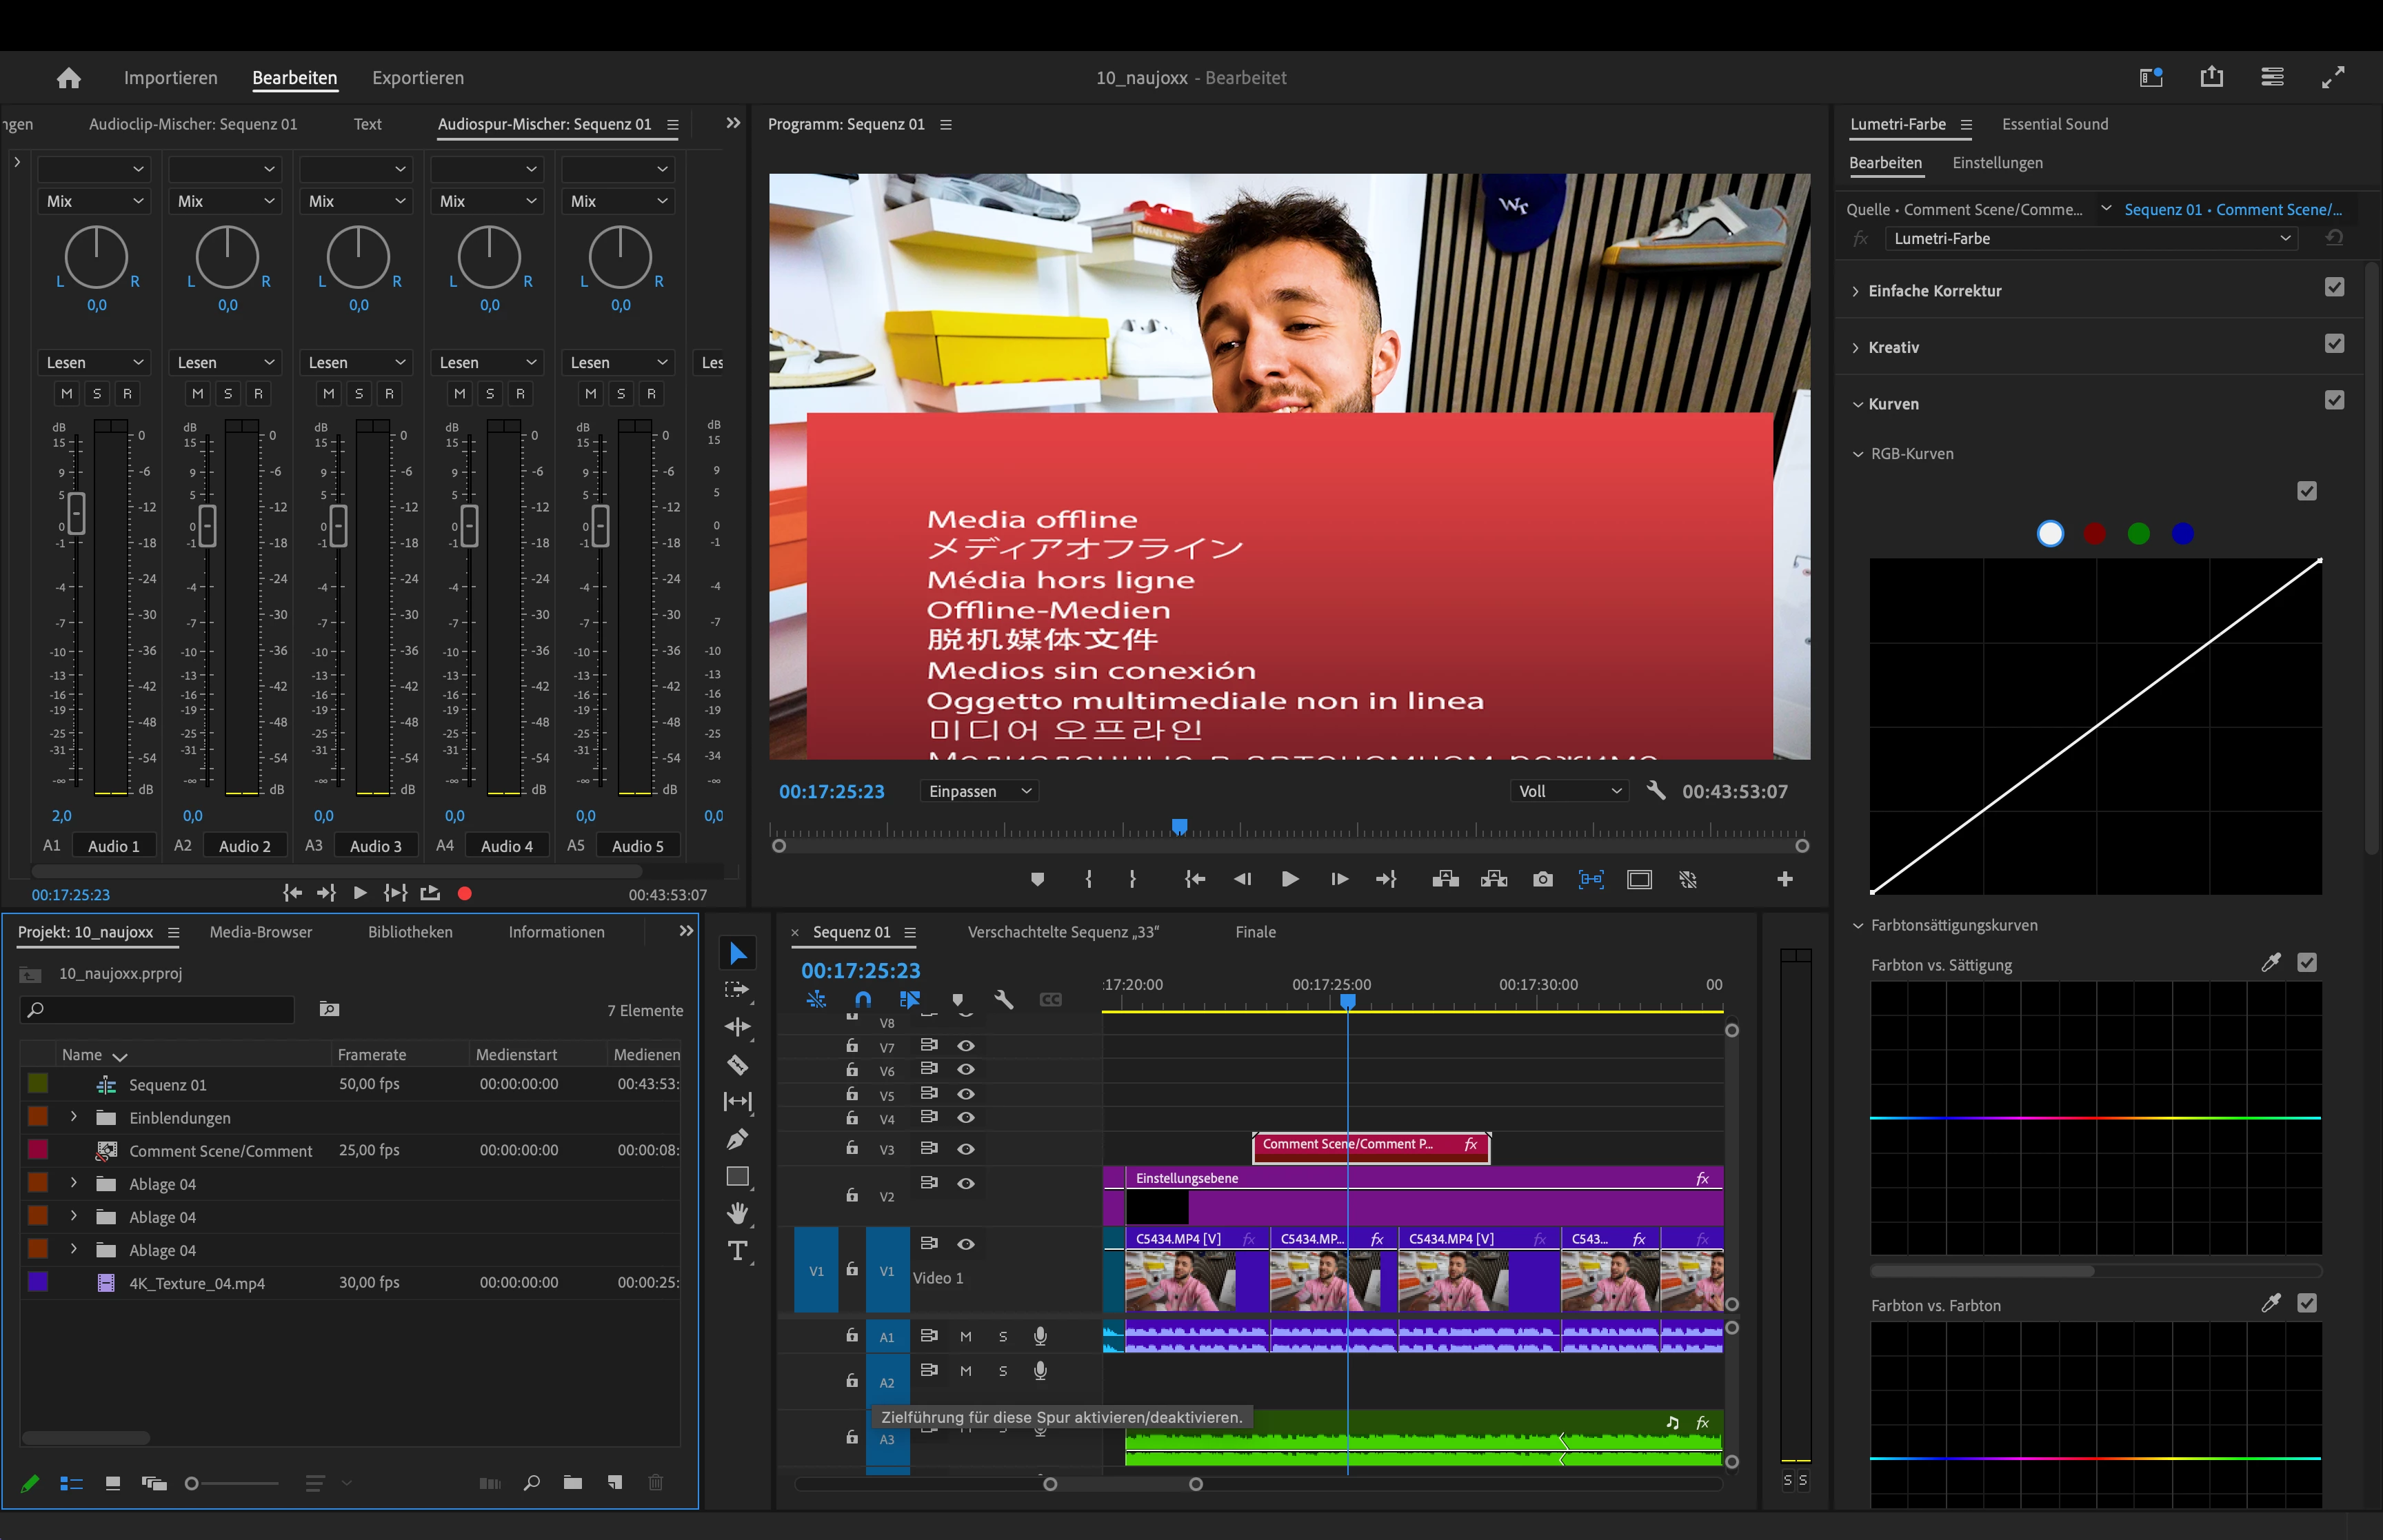Select the Hand tool

(737, 1213)
